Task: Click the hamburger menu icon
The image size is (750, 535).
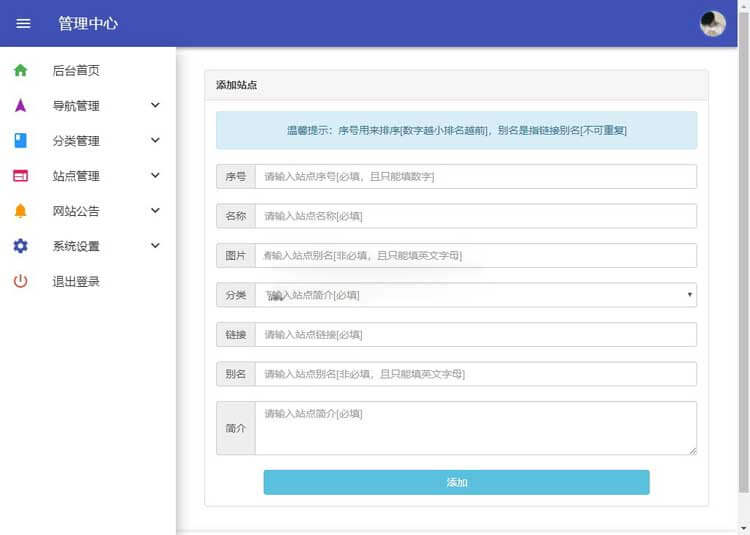Action: coord(24,23)
